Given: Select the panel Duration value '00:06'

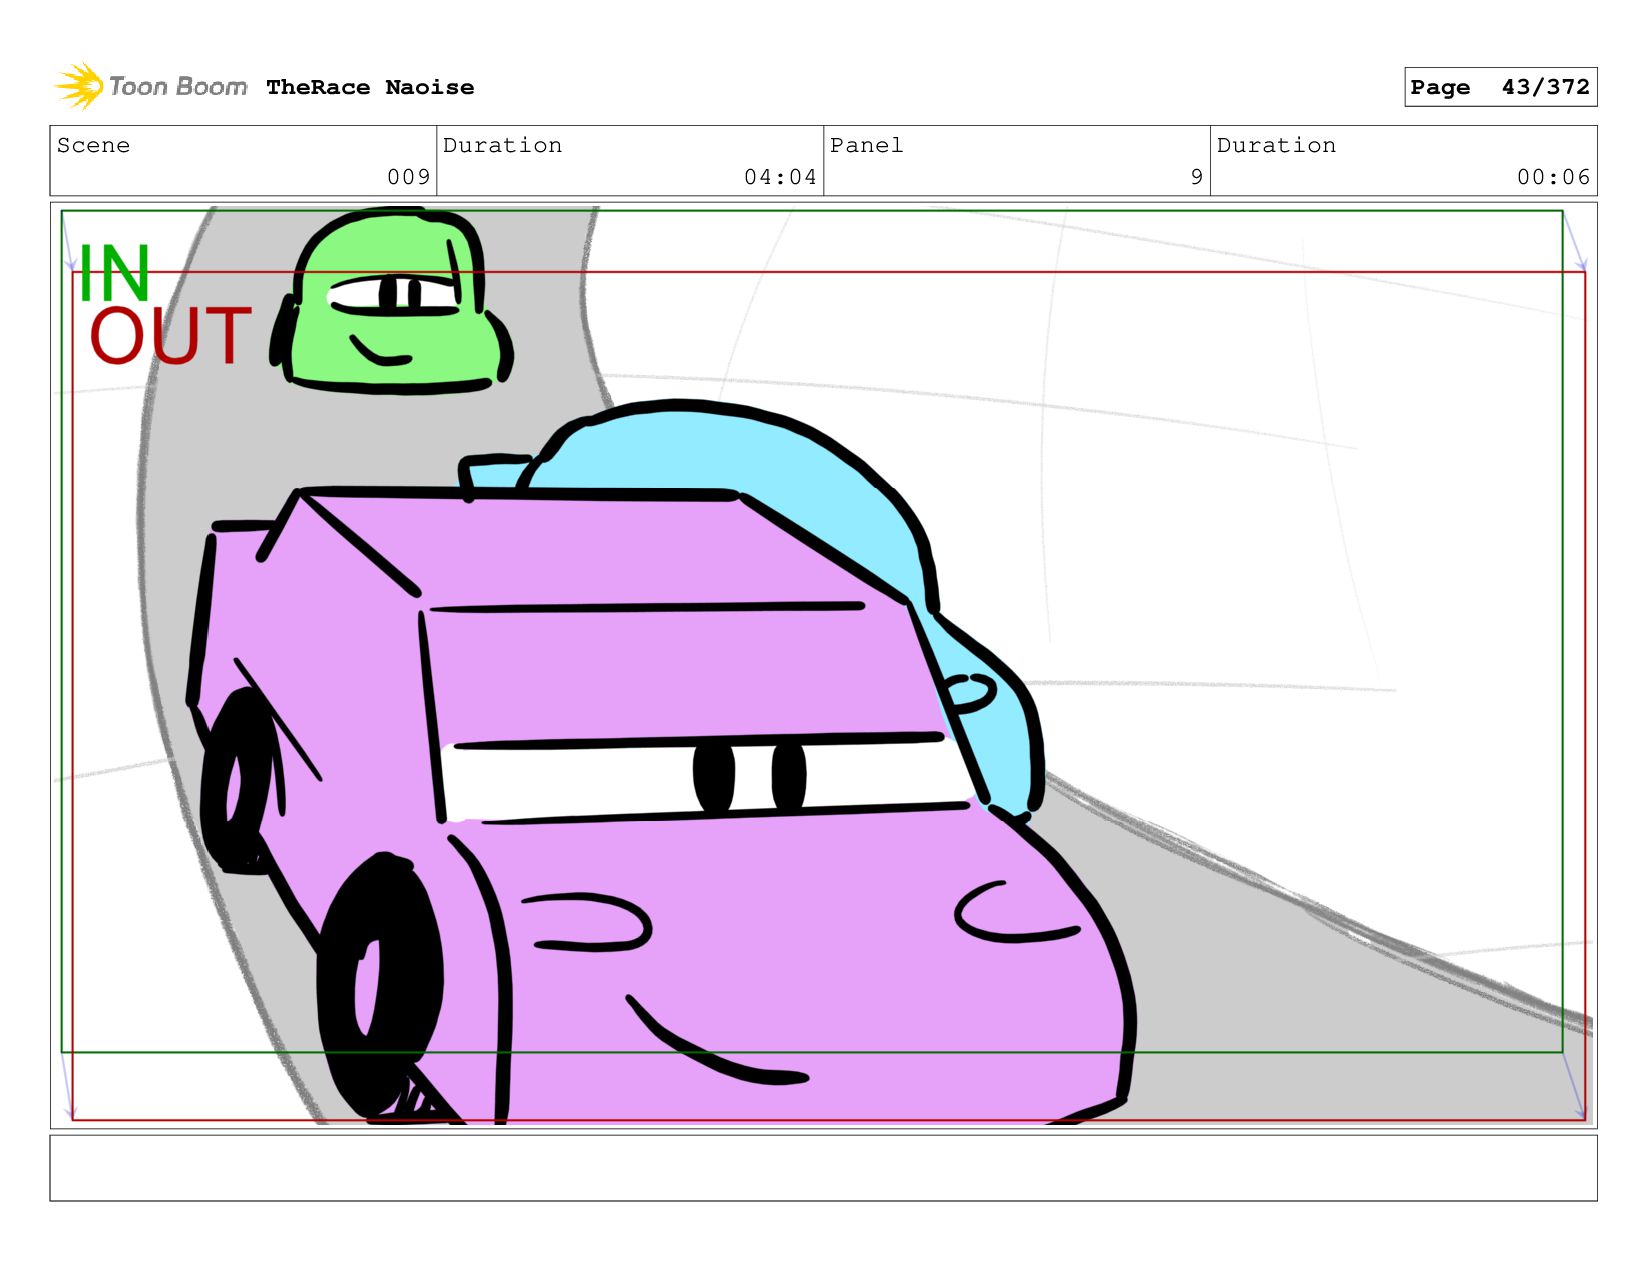Looking at the screenshot, I should (1553, 177).
